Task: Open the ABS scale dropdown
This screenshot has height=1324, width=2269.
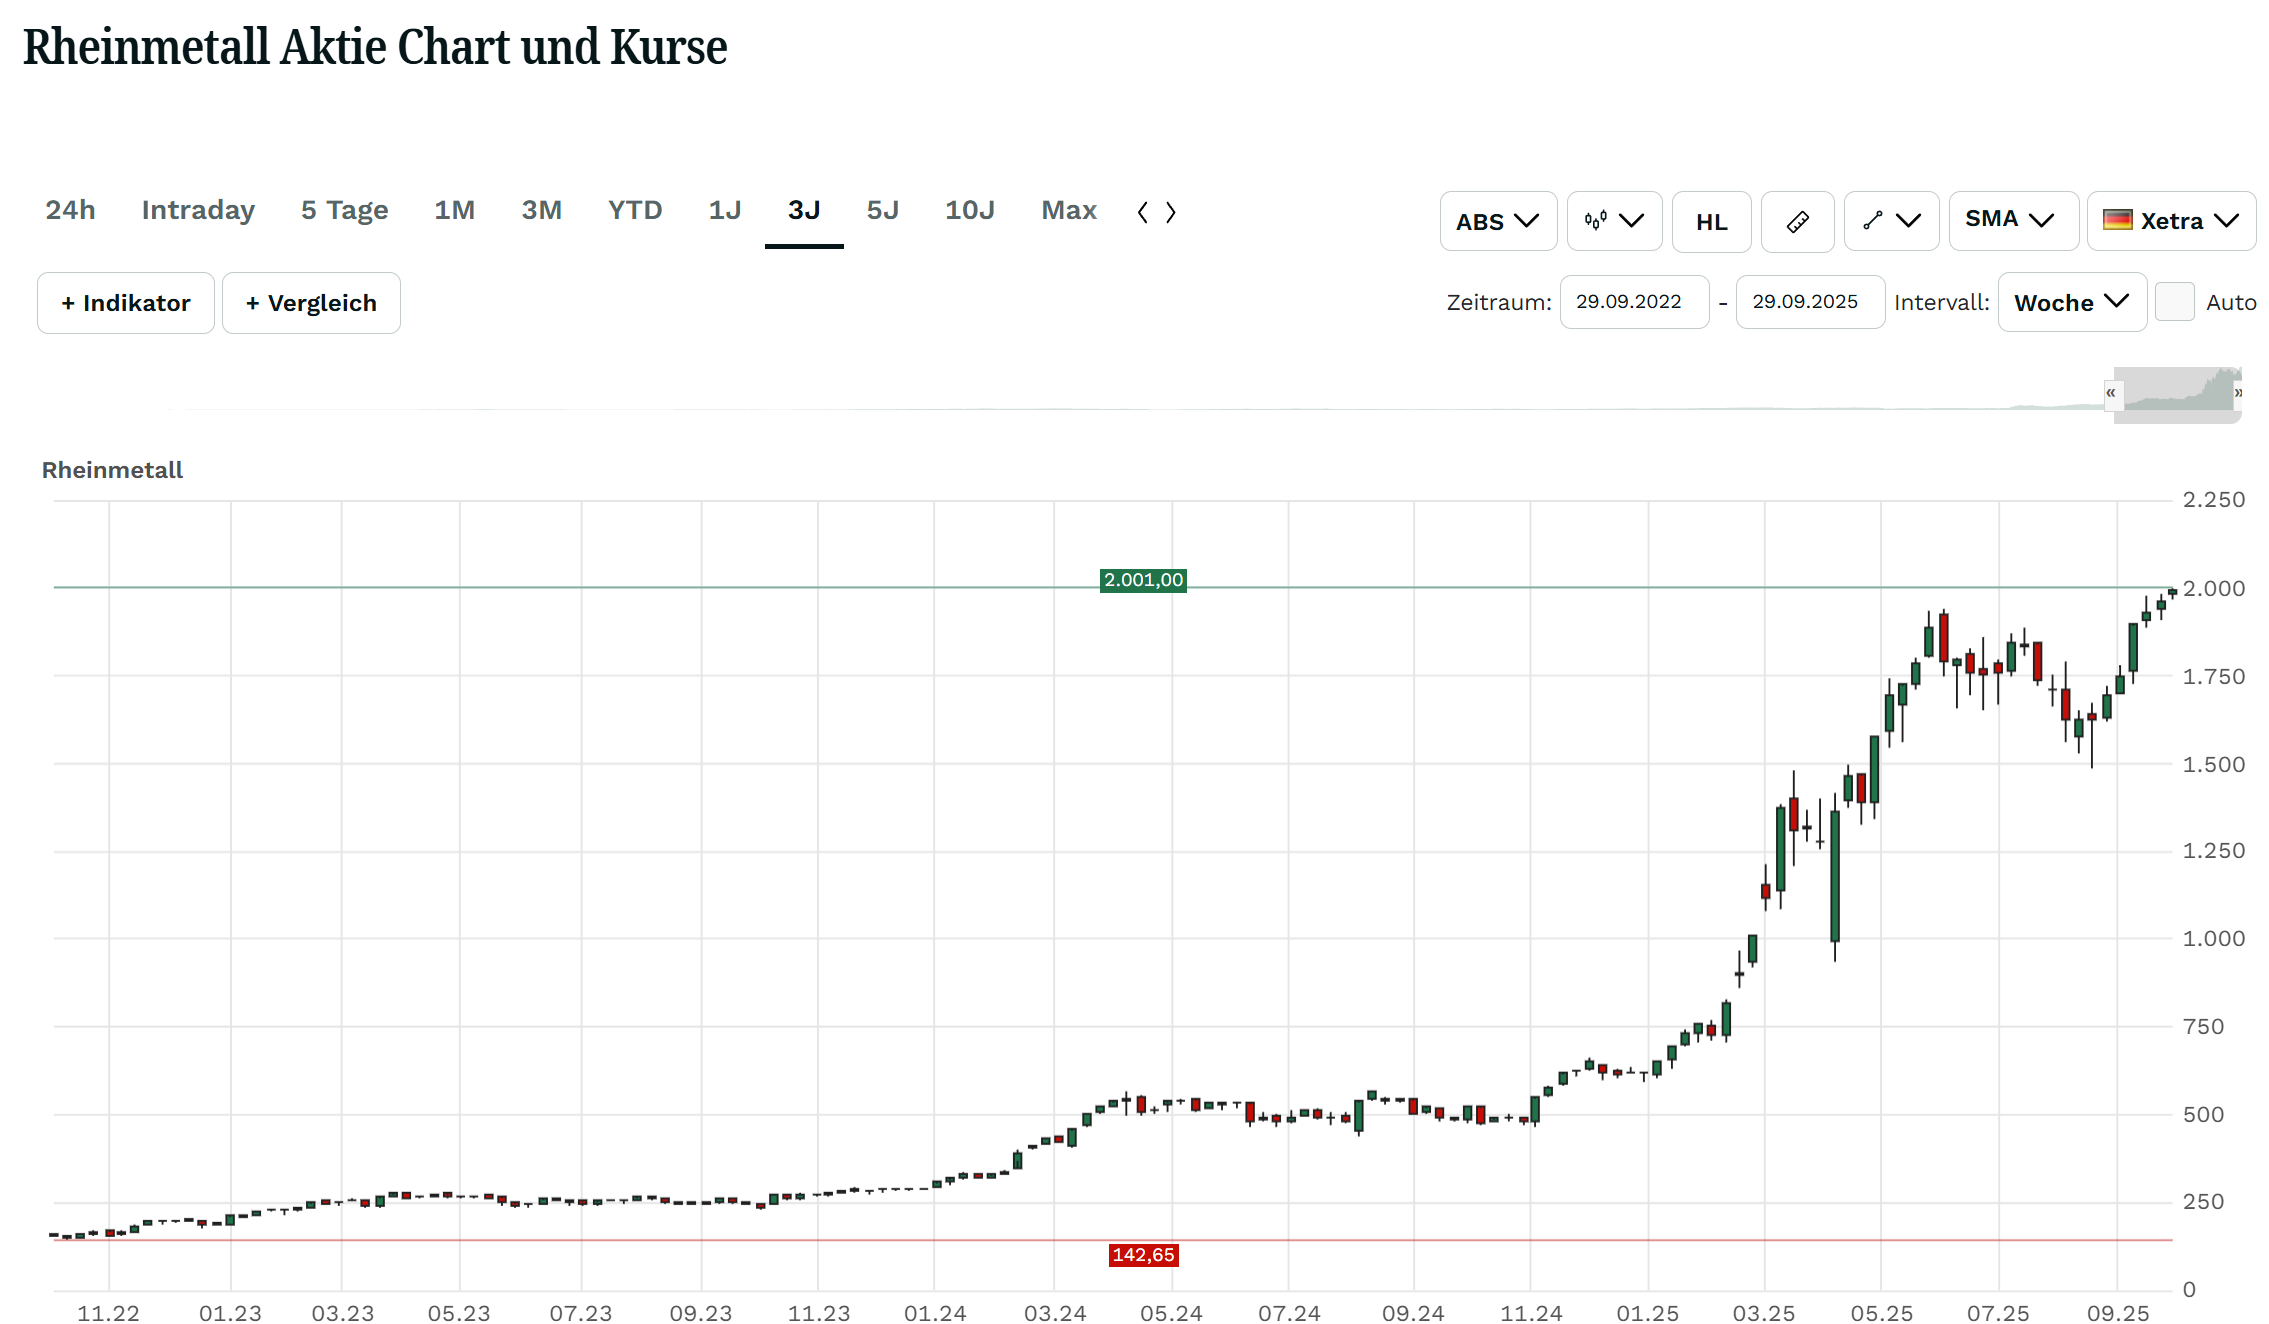Action: 1498,221
